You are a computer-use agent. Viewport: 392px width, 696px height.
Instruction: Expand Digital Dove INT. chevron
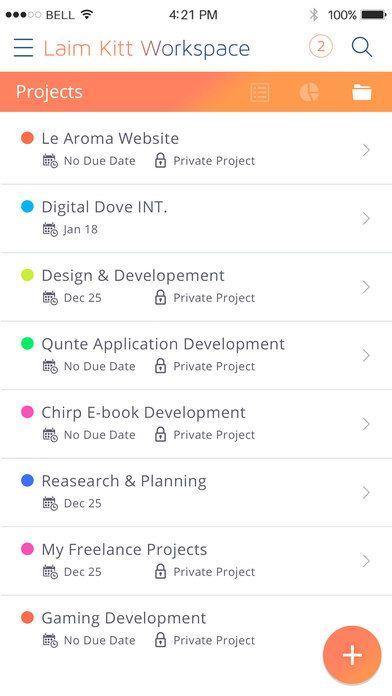point(365,218)
